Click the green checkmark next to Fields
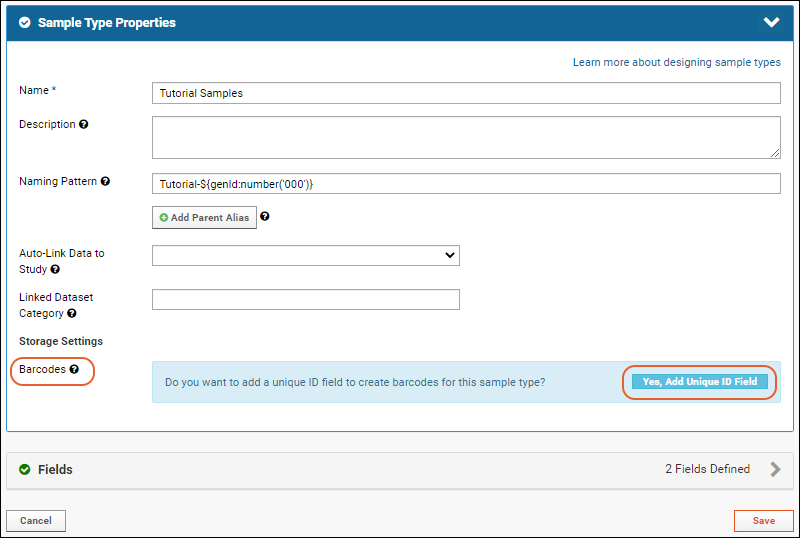The width and height of the screenshot is (800, 538). [24, 469]
